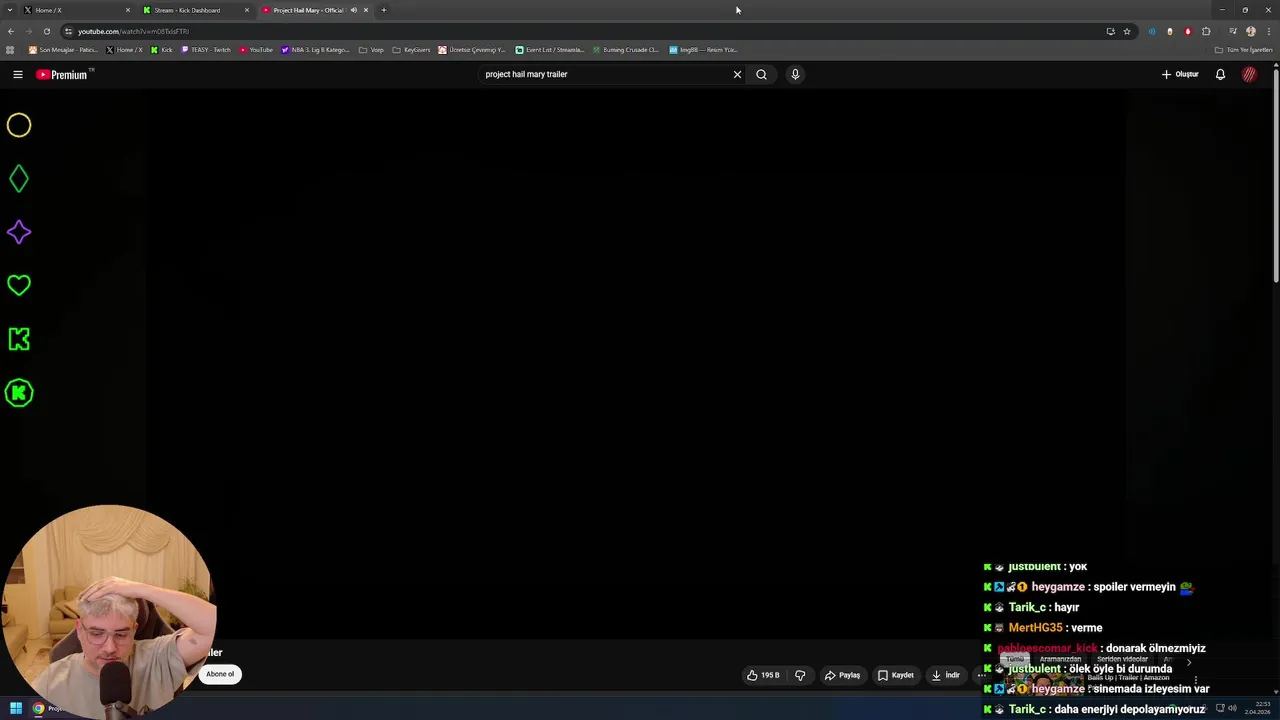Expand Tüm Yer İşaretleri folder

pos(1243,49)
